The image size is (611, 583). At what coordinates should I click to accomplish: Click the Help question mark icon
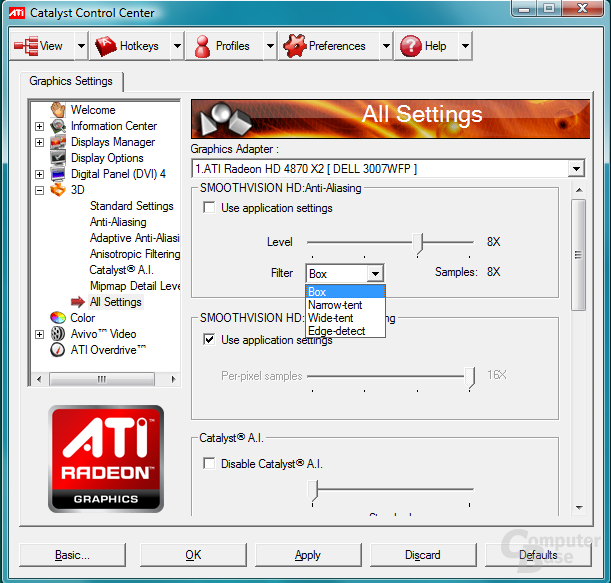tap(410, 46)
